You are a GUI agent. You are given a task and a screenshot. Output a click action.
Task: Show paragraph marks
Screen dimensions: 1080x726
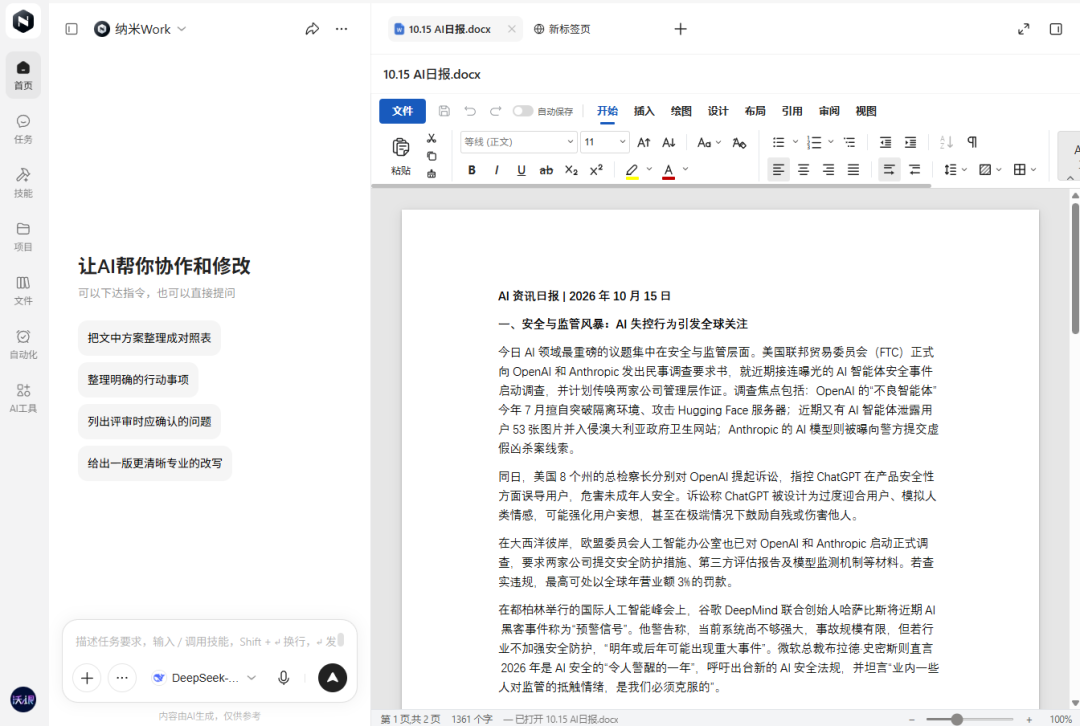tap(972, 142)
